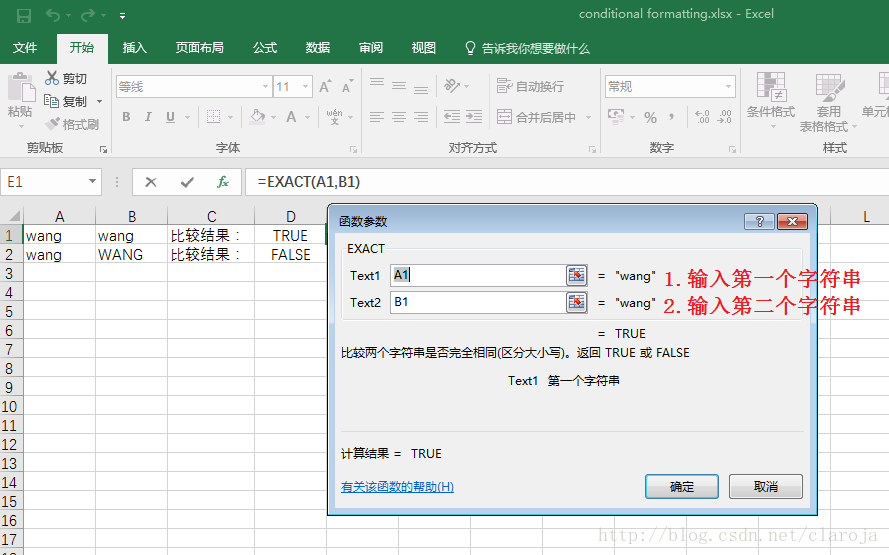Click the percent style icon
The image size is (889, 555).
pos(650,117)
